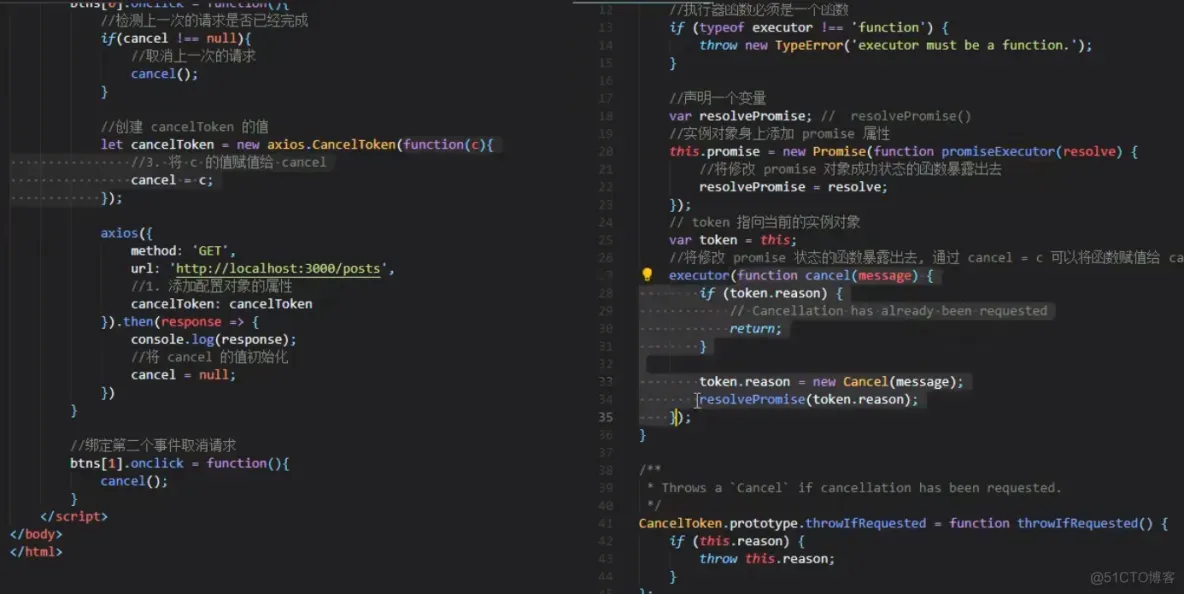Click the closing '</script>' tag
The image size is (1184, 594).
point(74,516)
